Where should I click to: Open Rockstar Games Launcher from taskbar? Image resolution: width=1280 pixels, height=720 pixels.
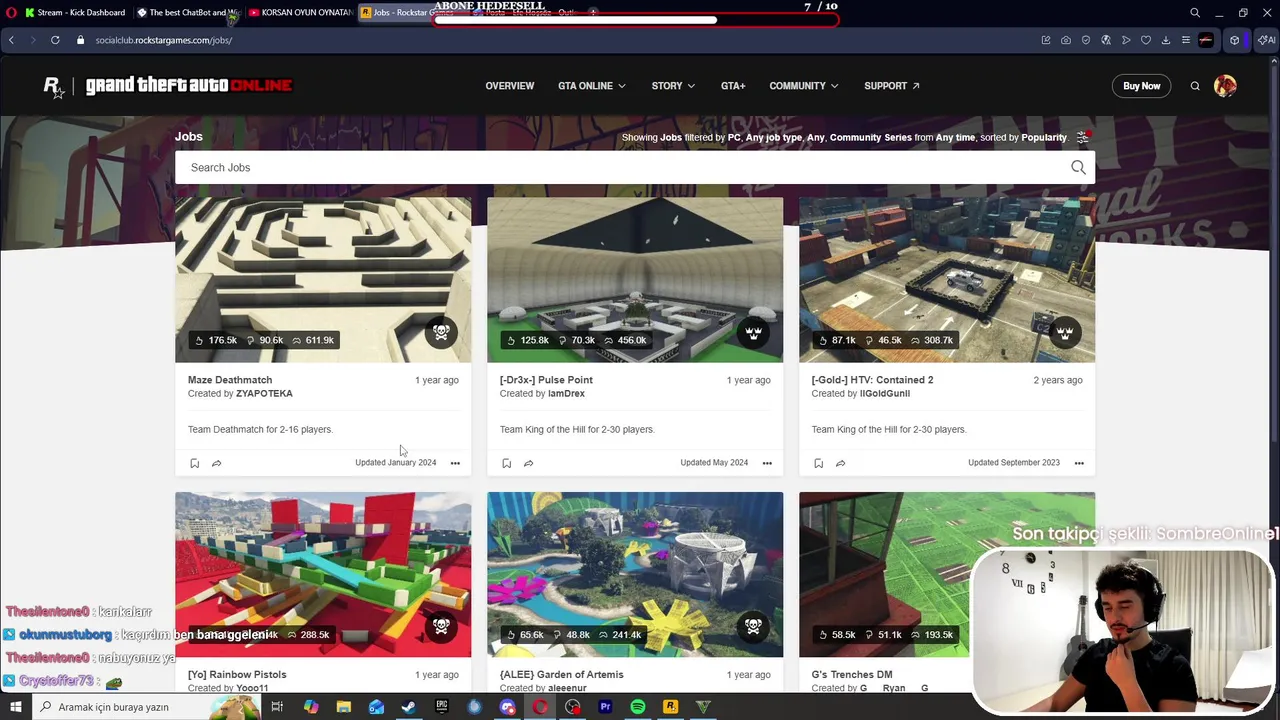[670, 707]
